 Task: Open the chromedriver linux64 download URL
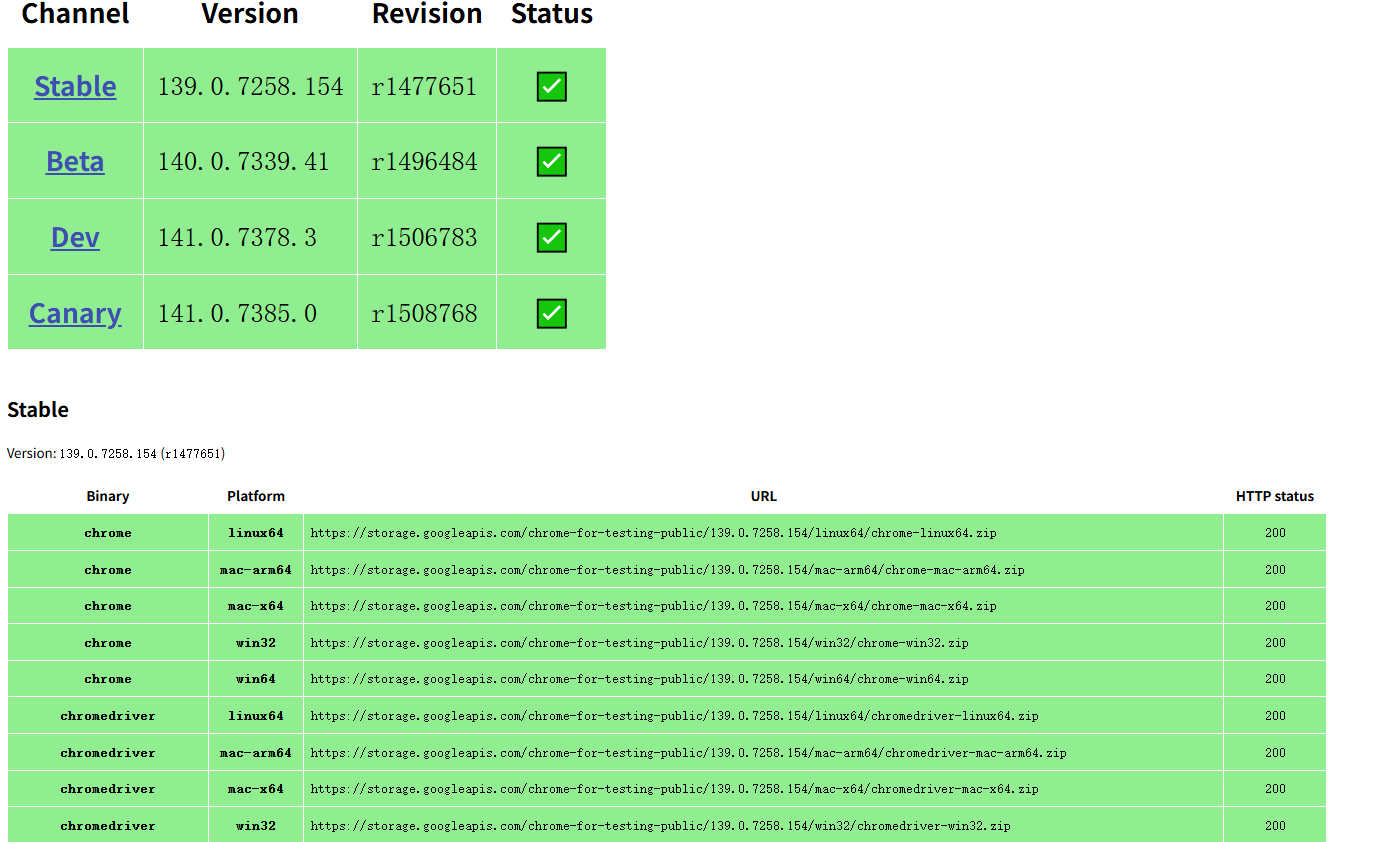674,715
